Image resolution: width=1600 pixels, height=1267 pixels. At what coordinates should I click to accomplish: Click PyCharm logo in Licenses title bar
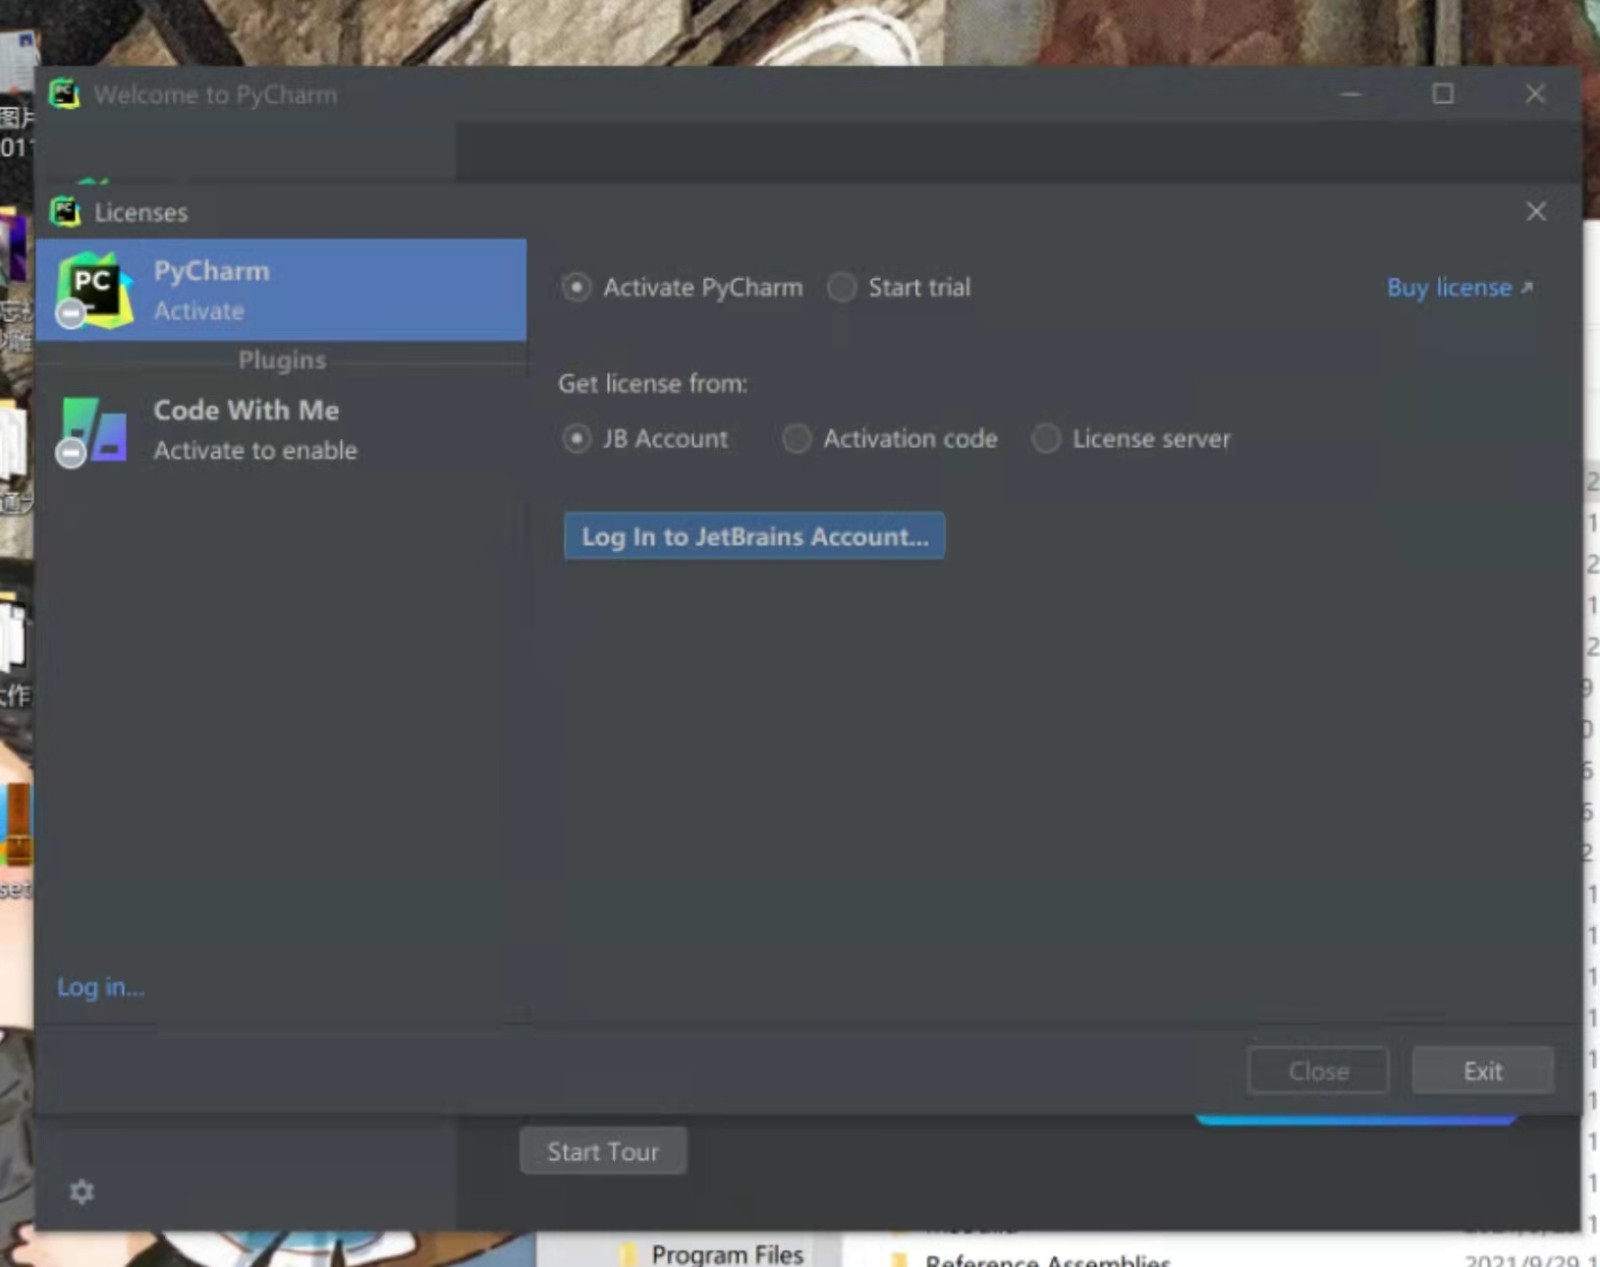click(x=65, y=212)
